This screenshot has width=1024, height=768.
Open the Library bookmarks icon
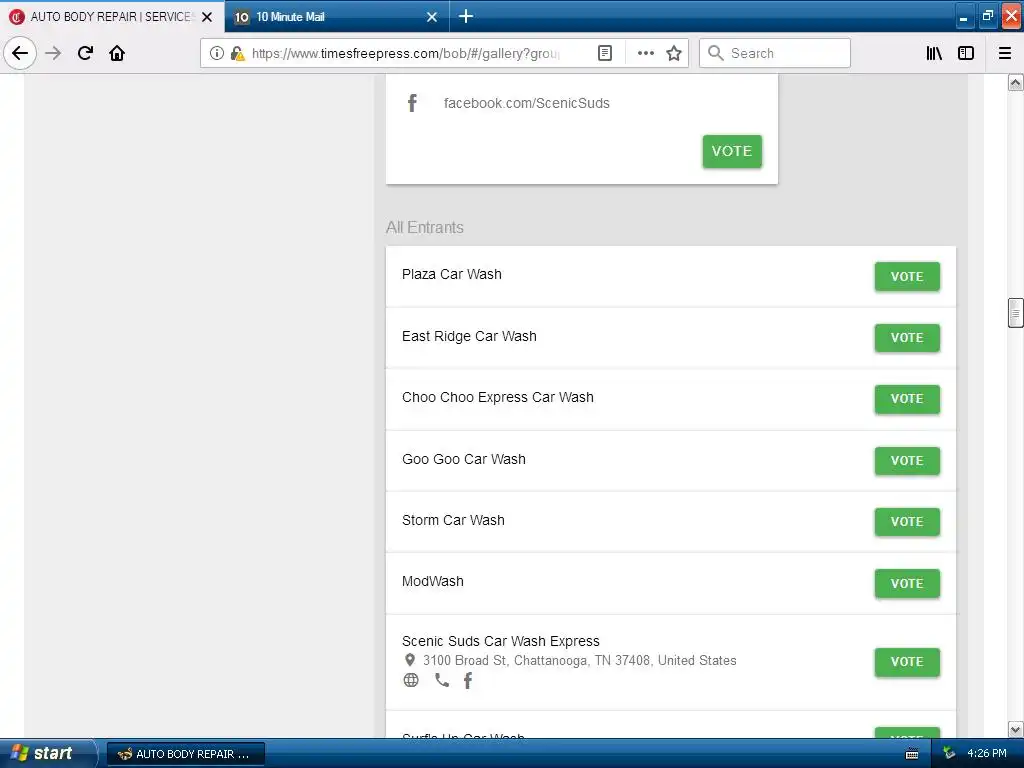(934, 53)
